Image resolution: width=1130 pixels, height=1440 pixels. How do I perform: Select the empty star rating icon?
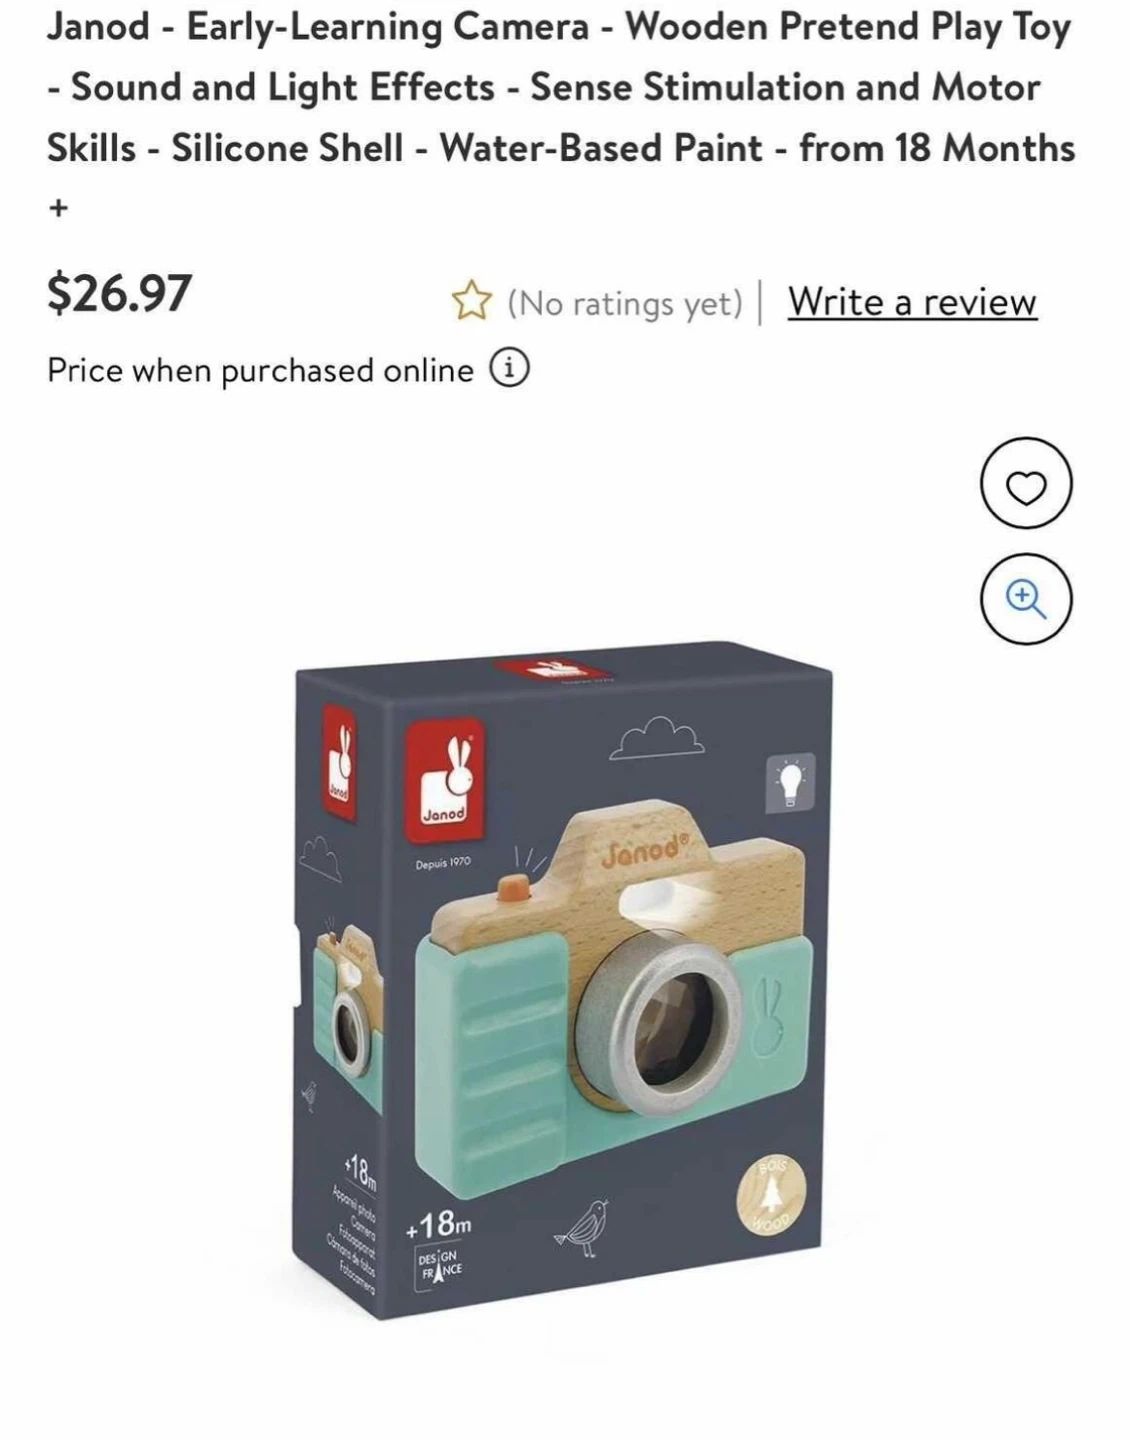(471, 301)
